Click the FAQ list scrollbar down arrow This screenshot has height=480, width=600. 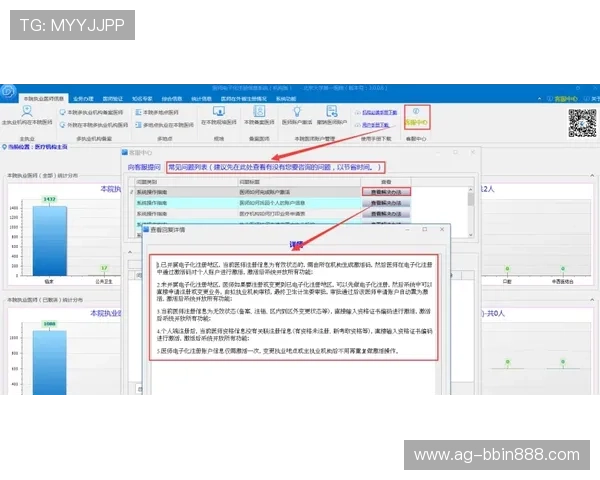[x=471, y=235]
